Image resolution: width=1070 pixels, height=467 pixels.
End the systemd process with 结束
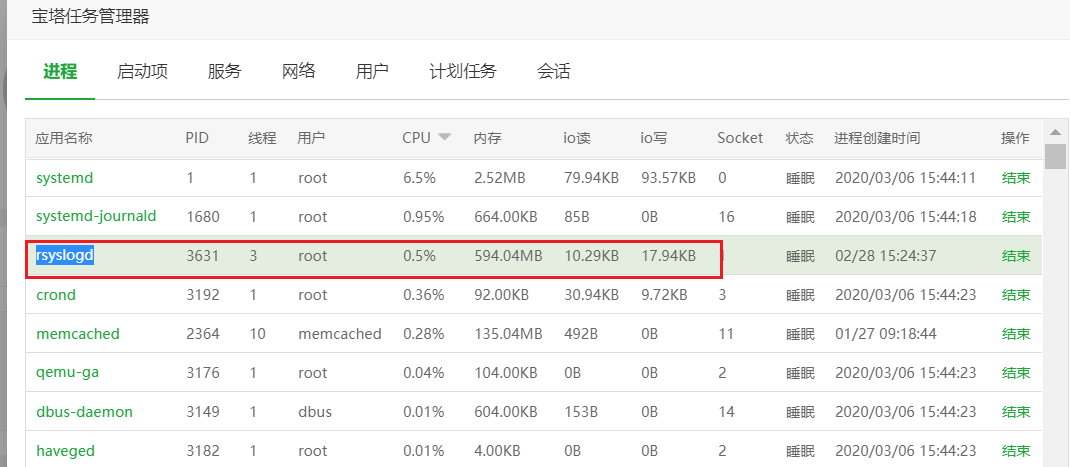[x=1015, y=178]
